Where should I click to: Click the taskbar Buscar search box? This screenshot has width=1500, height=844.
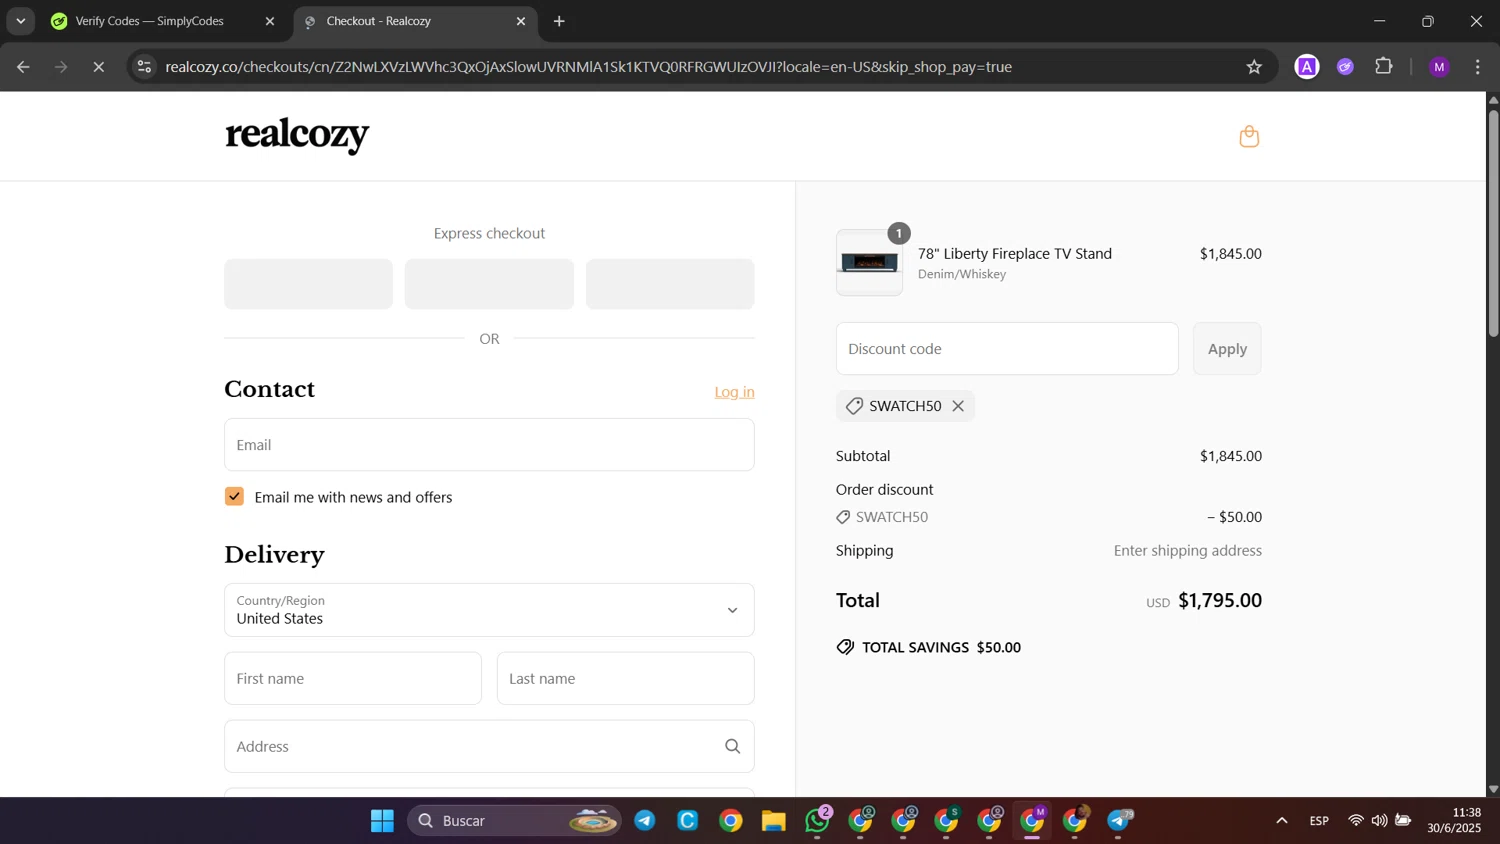(x=515, y=821)
